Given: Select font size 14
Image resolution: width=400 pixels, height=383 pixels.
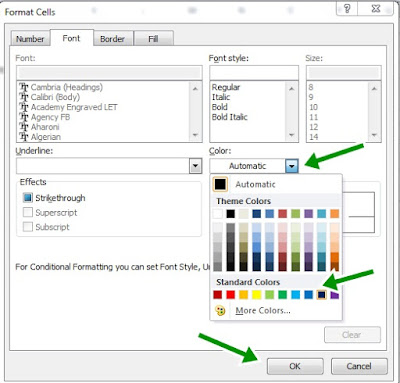Looking at the screenshot, I should tap(314, 137).
